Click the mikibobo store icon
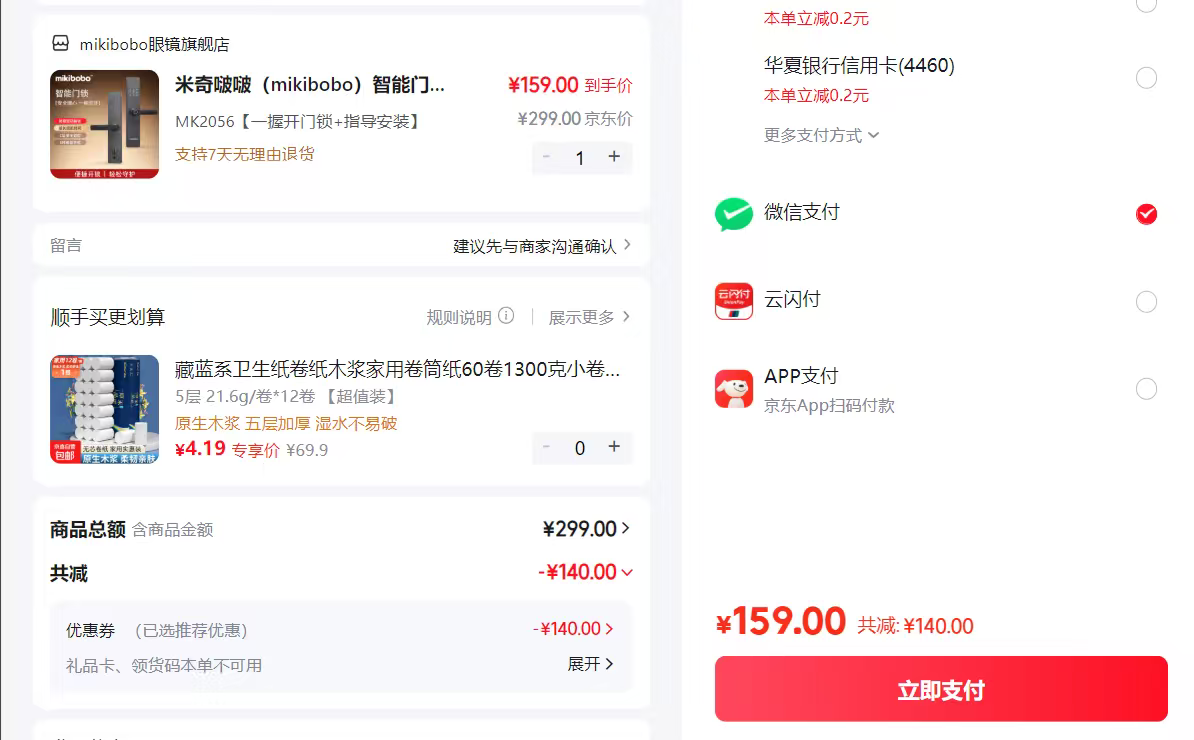Image resolution: width=1194 pixels, height=740 pixels. tap(61, 44)
